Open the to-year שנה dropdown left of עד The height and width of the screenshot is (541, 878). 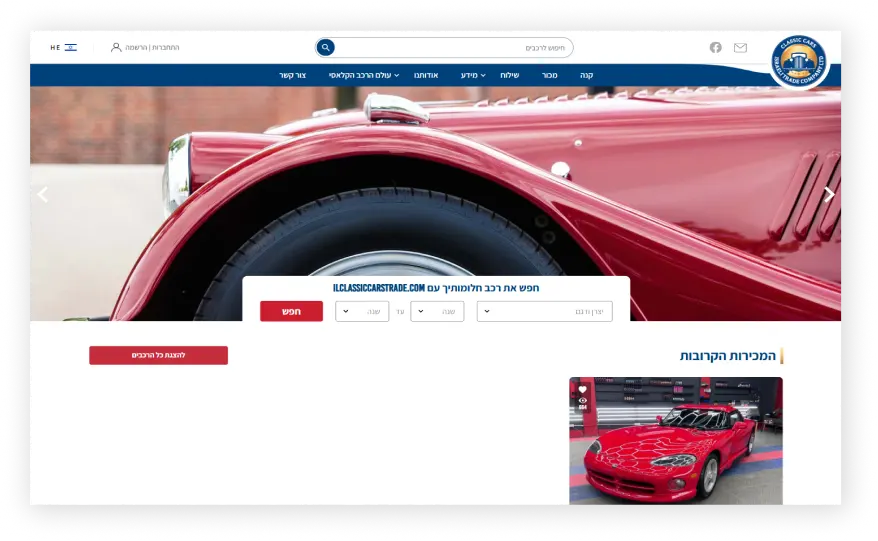tap(362, 311)
